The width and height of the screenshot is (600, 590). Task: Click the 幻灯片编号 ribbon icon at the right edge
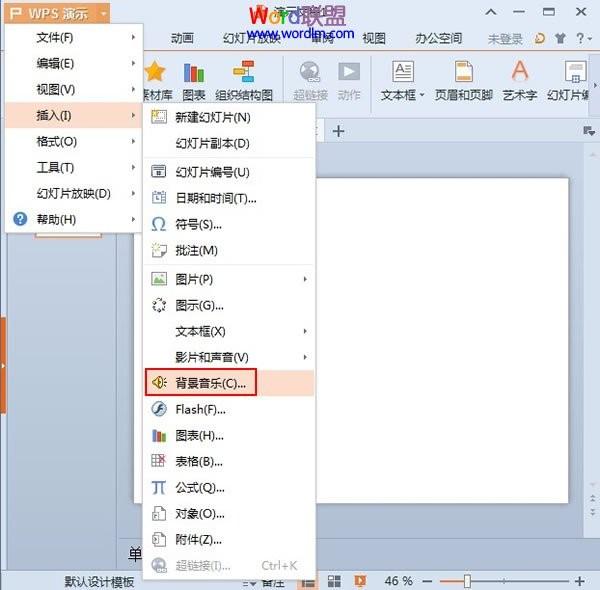(x=575, y=72)
